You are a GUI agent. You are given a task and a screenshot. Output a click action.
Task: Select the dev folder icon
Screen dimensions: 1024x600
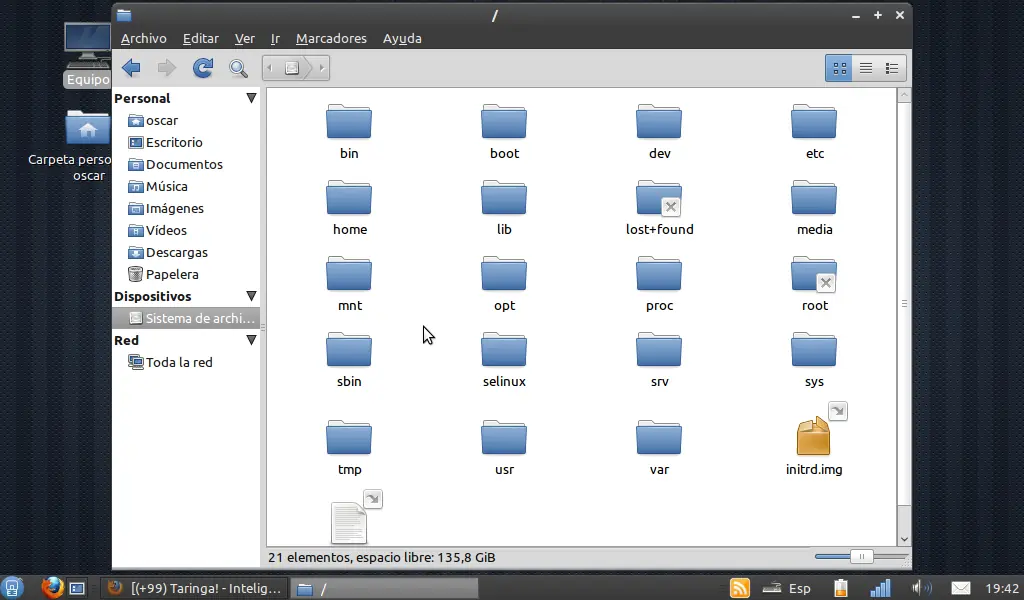coord(658,122)
